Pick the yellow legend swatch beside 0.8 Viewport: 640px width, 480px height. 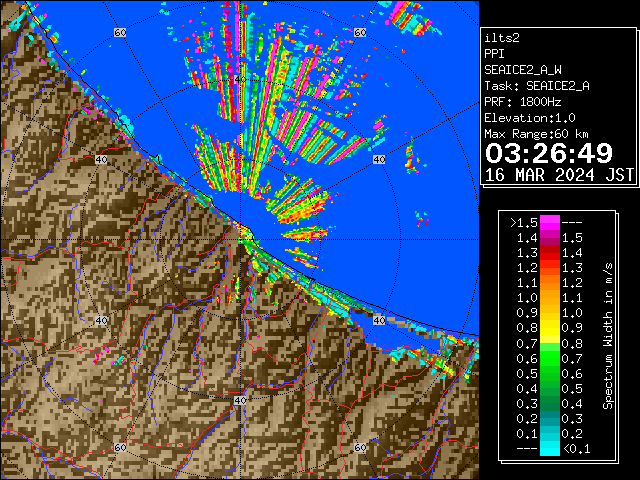tap(550, 328)
